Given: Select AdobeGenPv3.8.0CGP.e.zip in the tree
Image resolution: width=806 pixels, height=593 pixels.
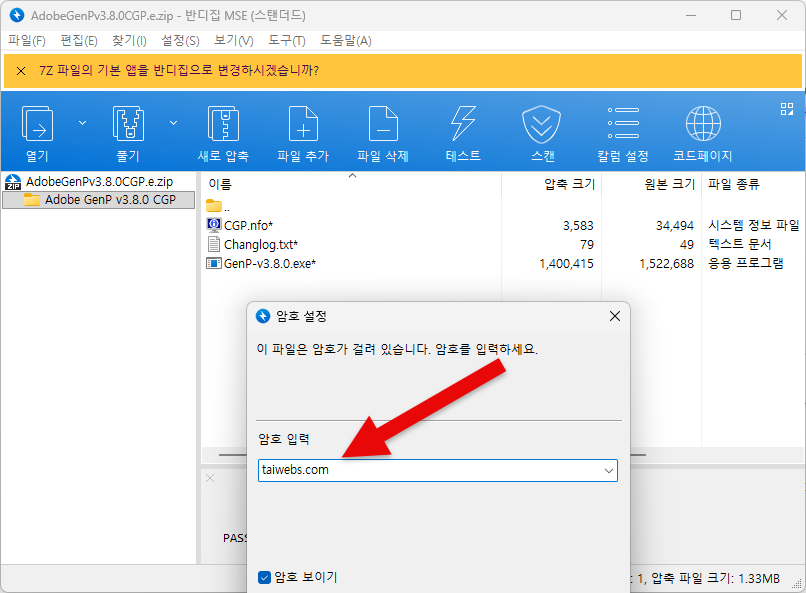Looking at the screenshot, I should [x=99, y=181].
